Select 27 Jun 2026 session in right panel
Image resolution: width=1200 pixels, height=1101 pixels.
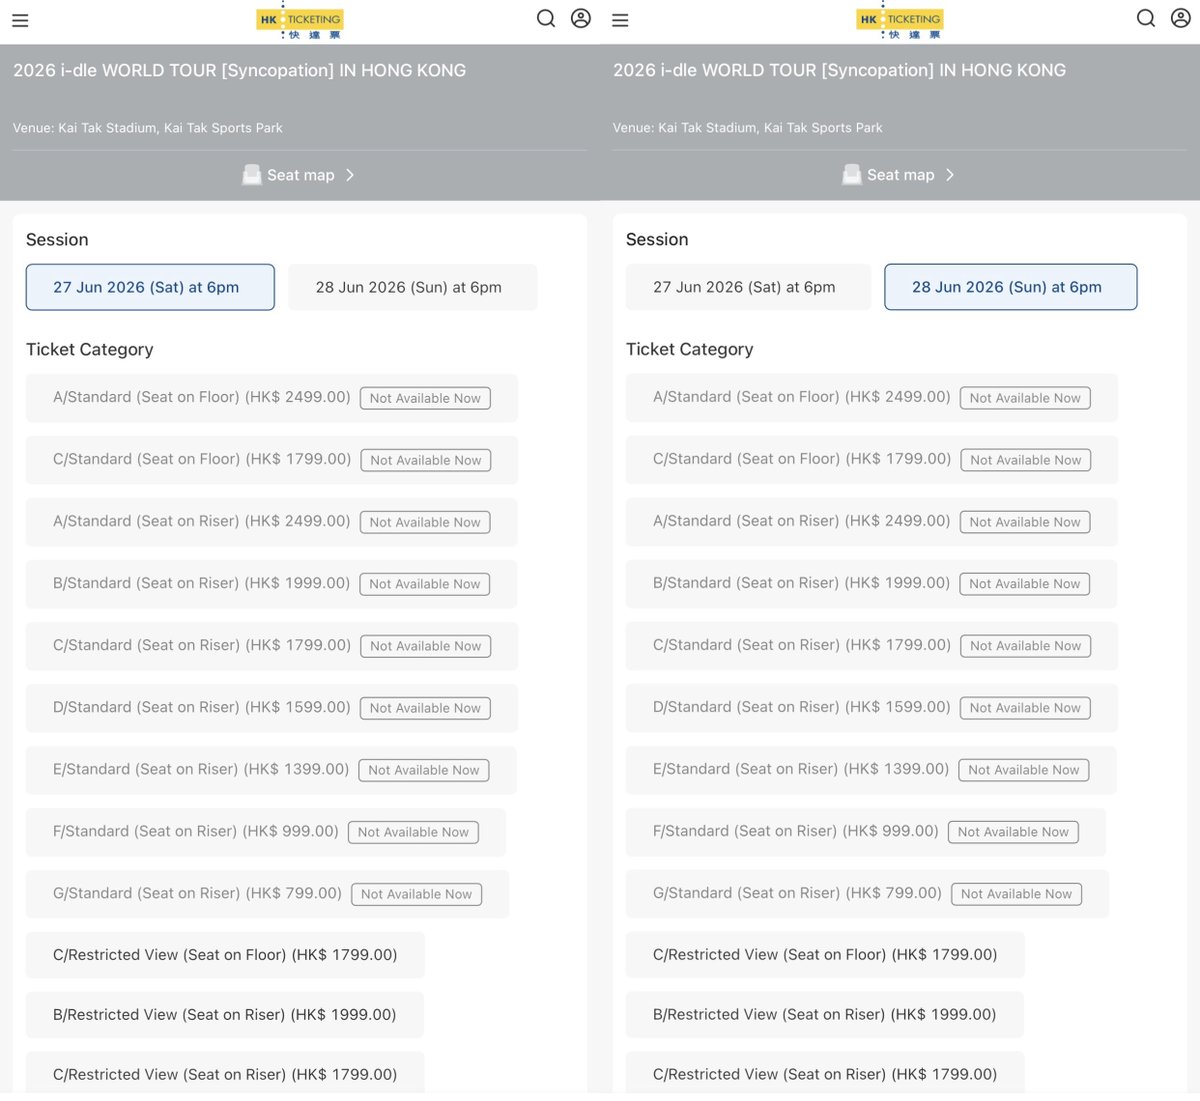click(x=748, y=287)
